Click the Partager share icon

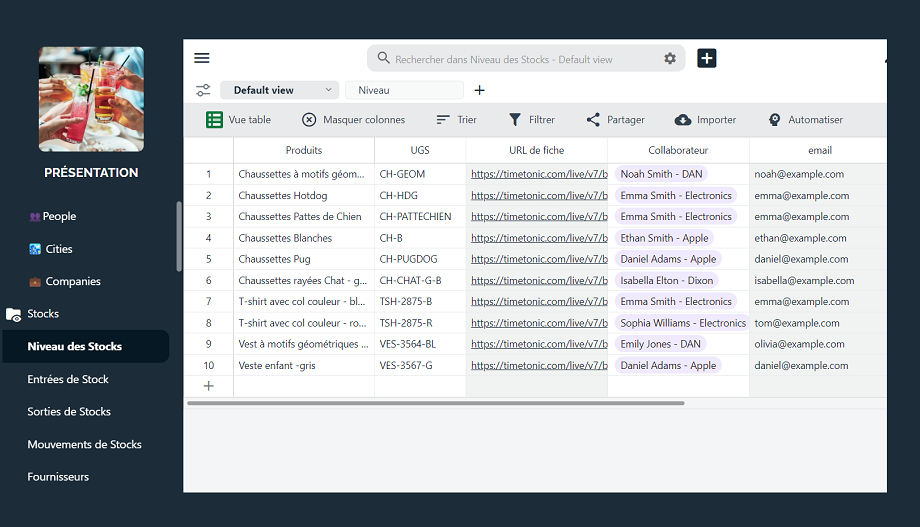coord(593,120)
